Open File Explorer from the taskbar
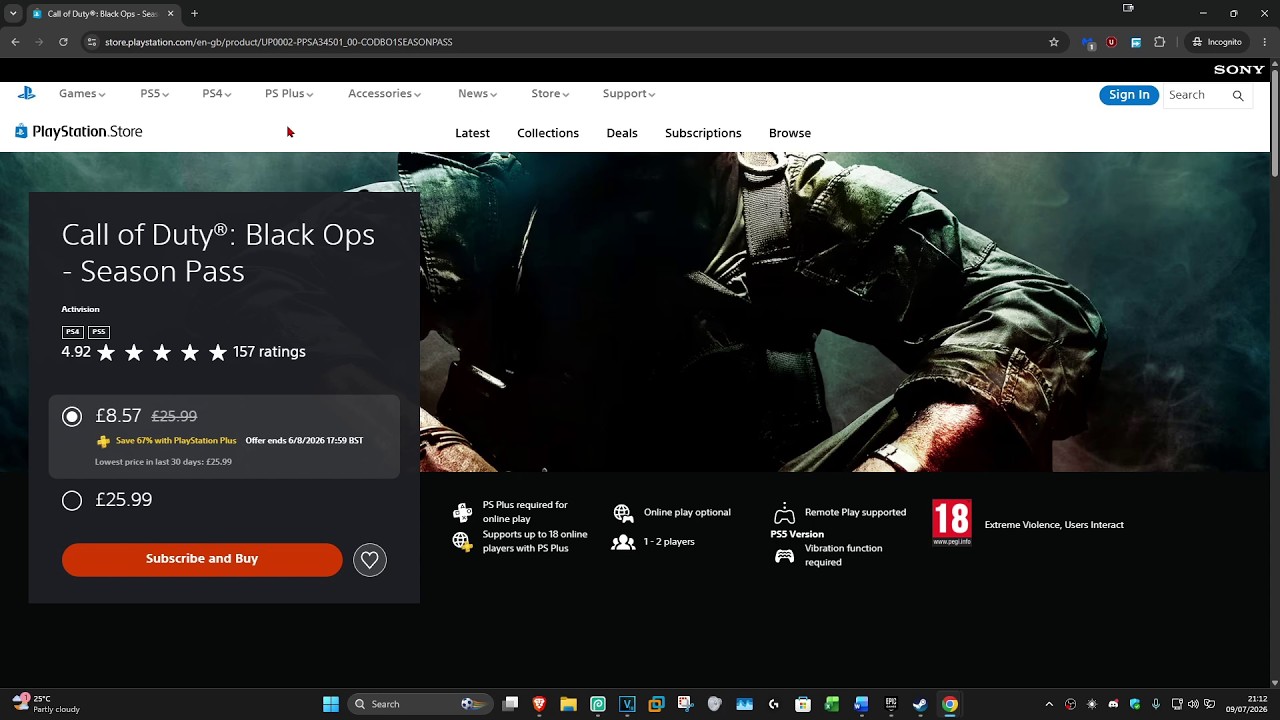Screen dimensions: 1280x720 click(568, 704)
